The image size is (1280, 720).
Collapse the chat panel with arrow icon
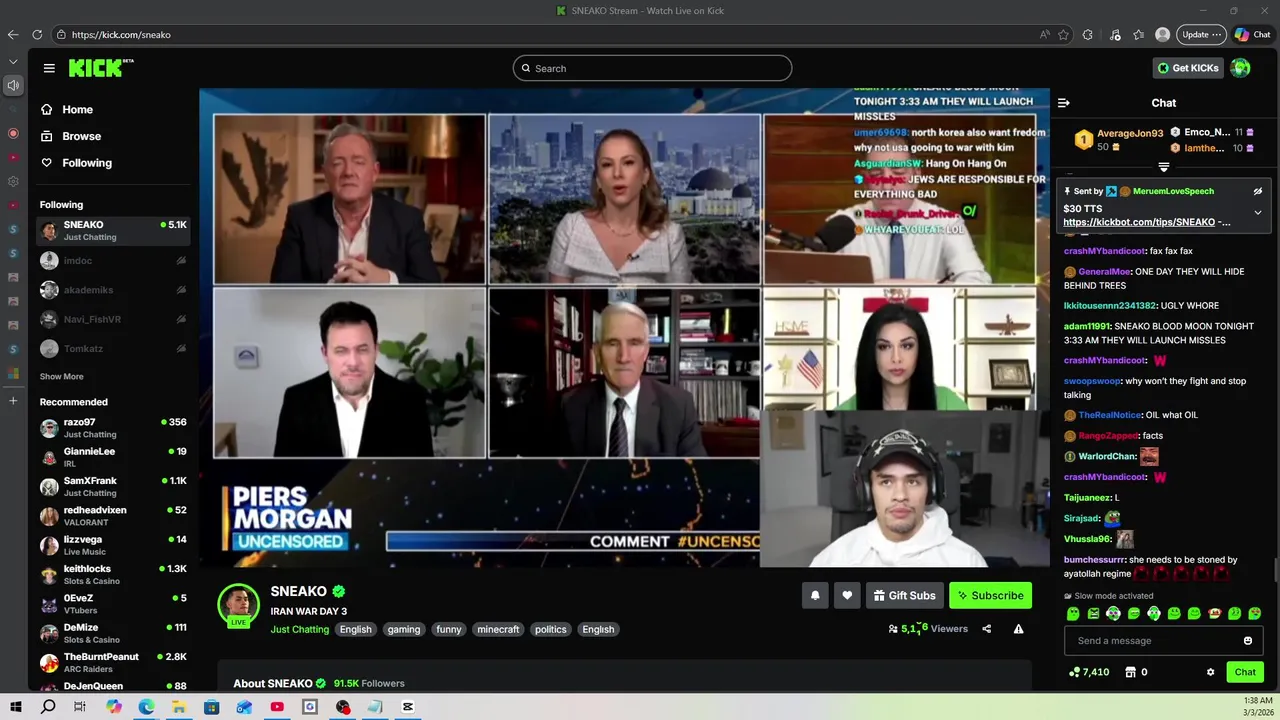1064,103
